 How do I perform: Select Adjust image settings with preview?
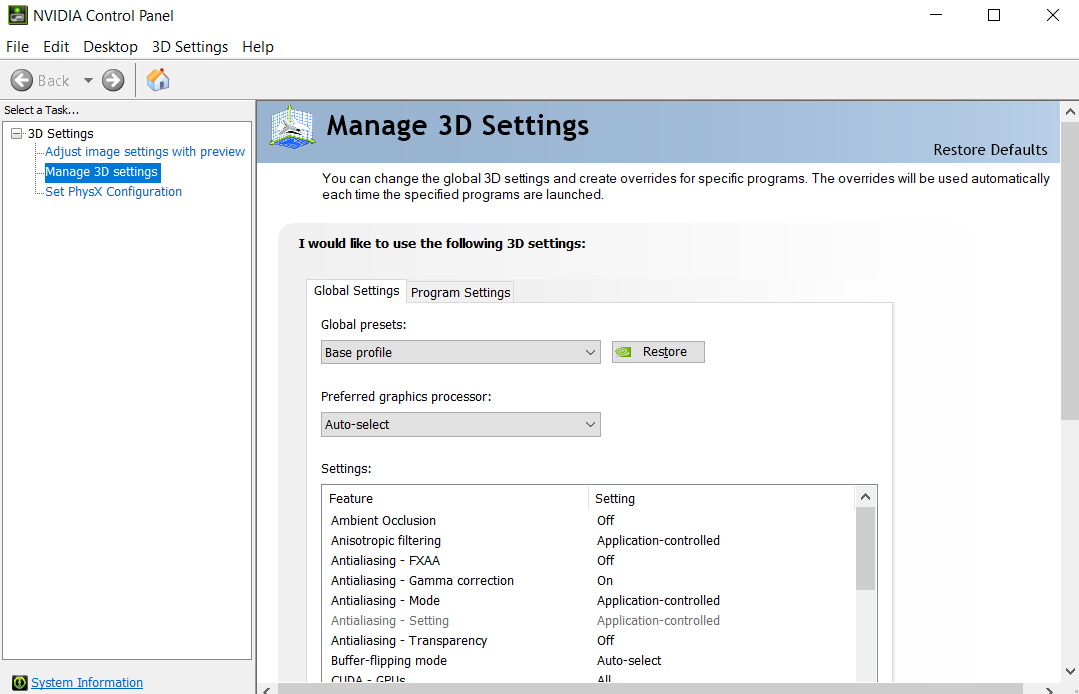coord(145,151)
